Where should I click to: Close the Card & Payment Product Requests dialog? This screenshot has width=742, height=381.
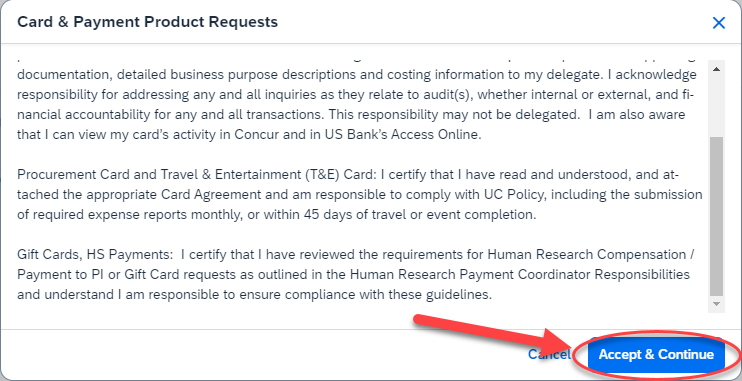[718, 23]
